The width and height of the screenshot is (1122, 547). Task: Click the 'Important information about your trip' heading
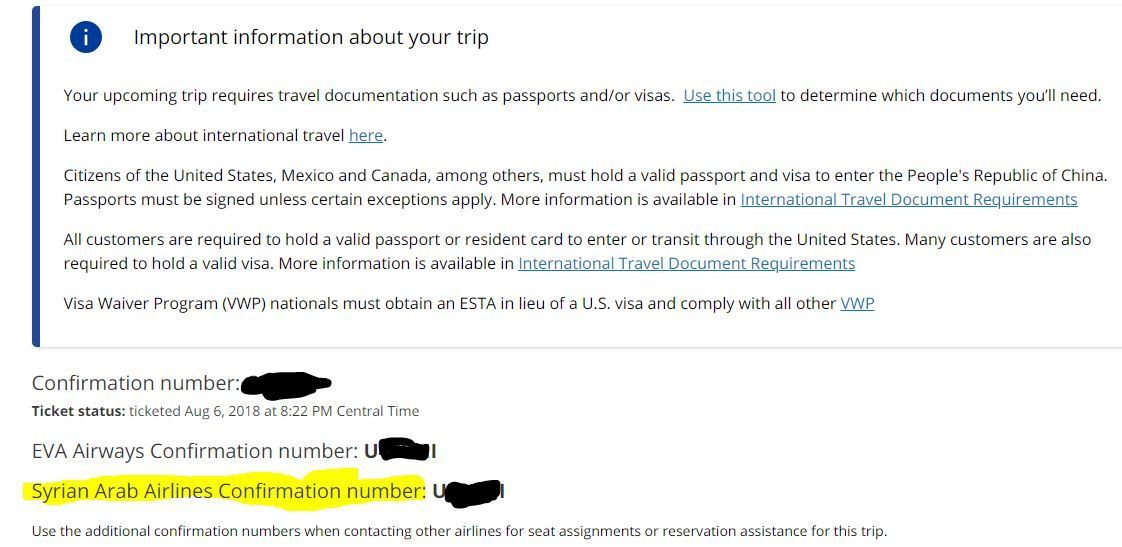(x=311, y=38)
